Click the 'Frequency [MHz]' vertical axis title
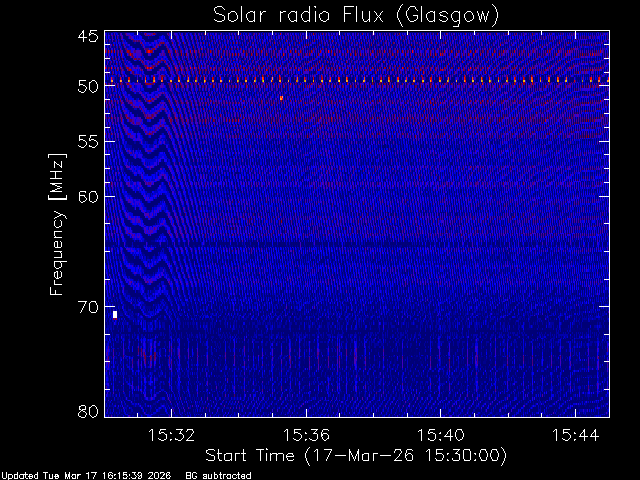 pyautogui.click(x=57, y=224)
